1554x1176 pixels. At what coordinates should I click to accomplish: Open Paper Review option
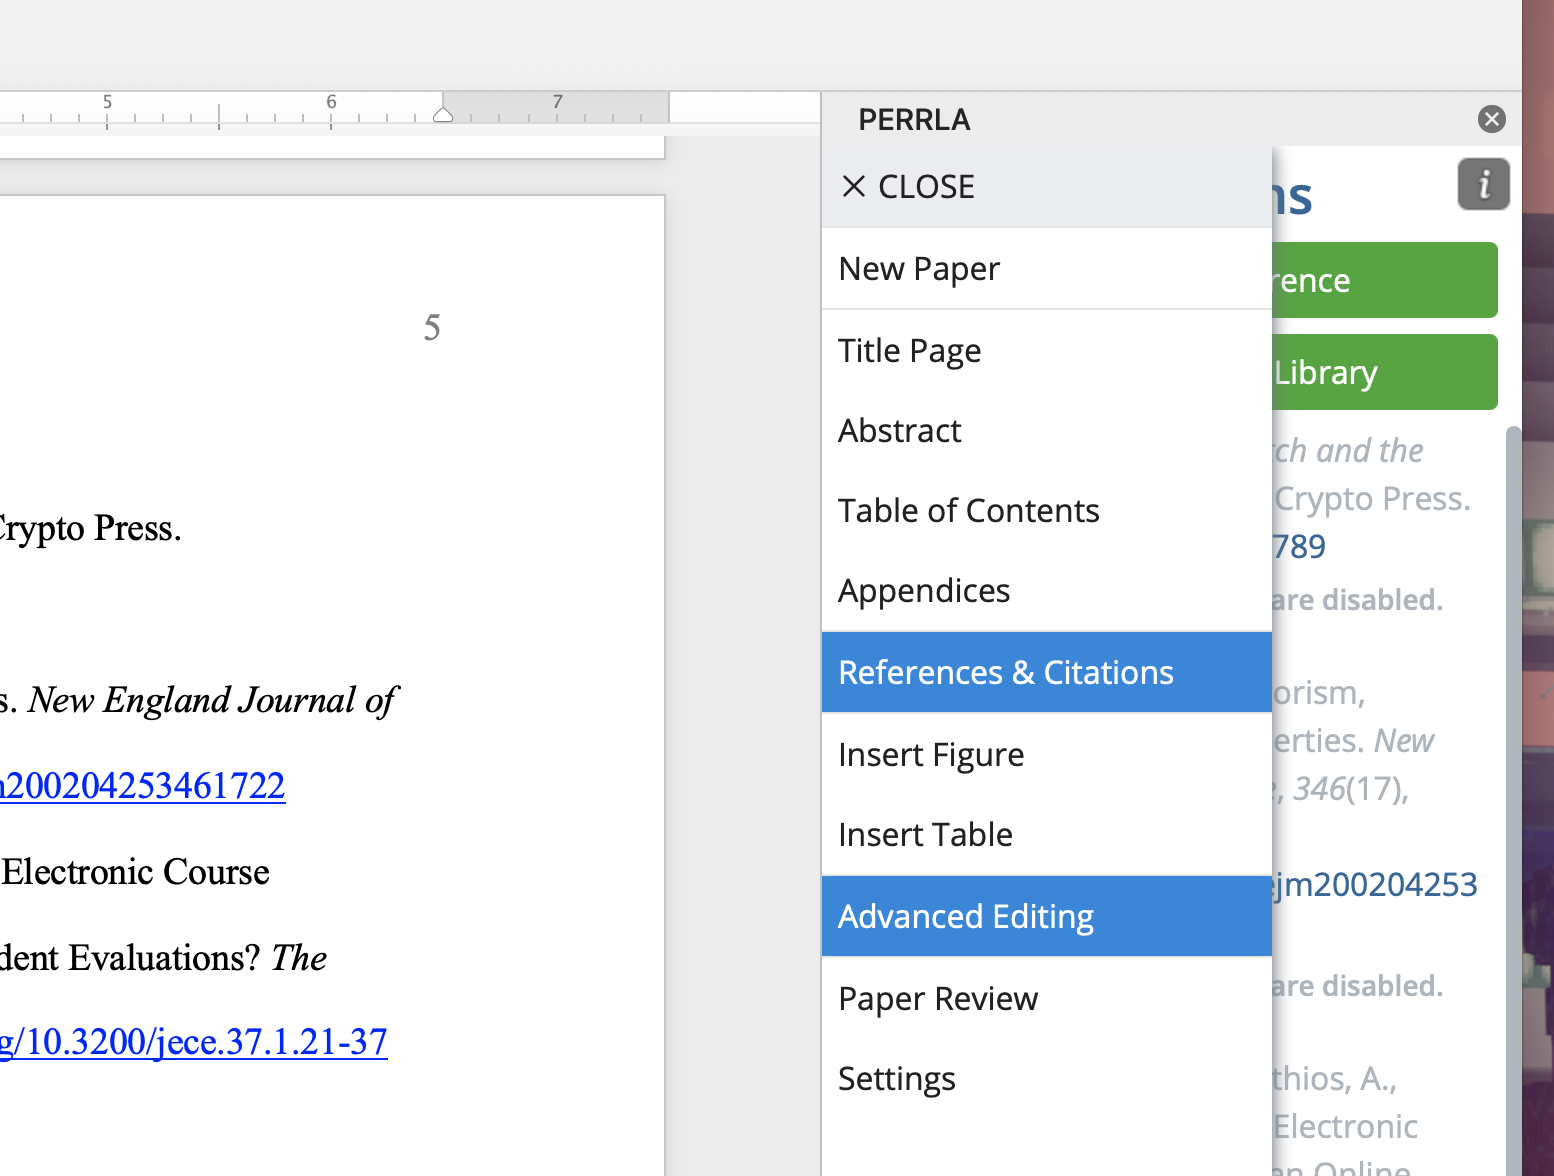(x=1046, y=998)
